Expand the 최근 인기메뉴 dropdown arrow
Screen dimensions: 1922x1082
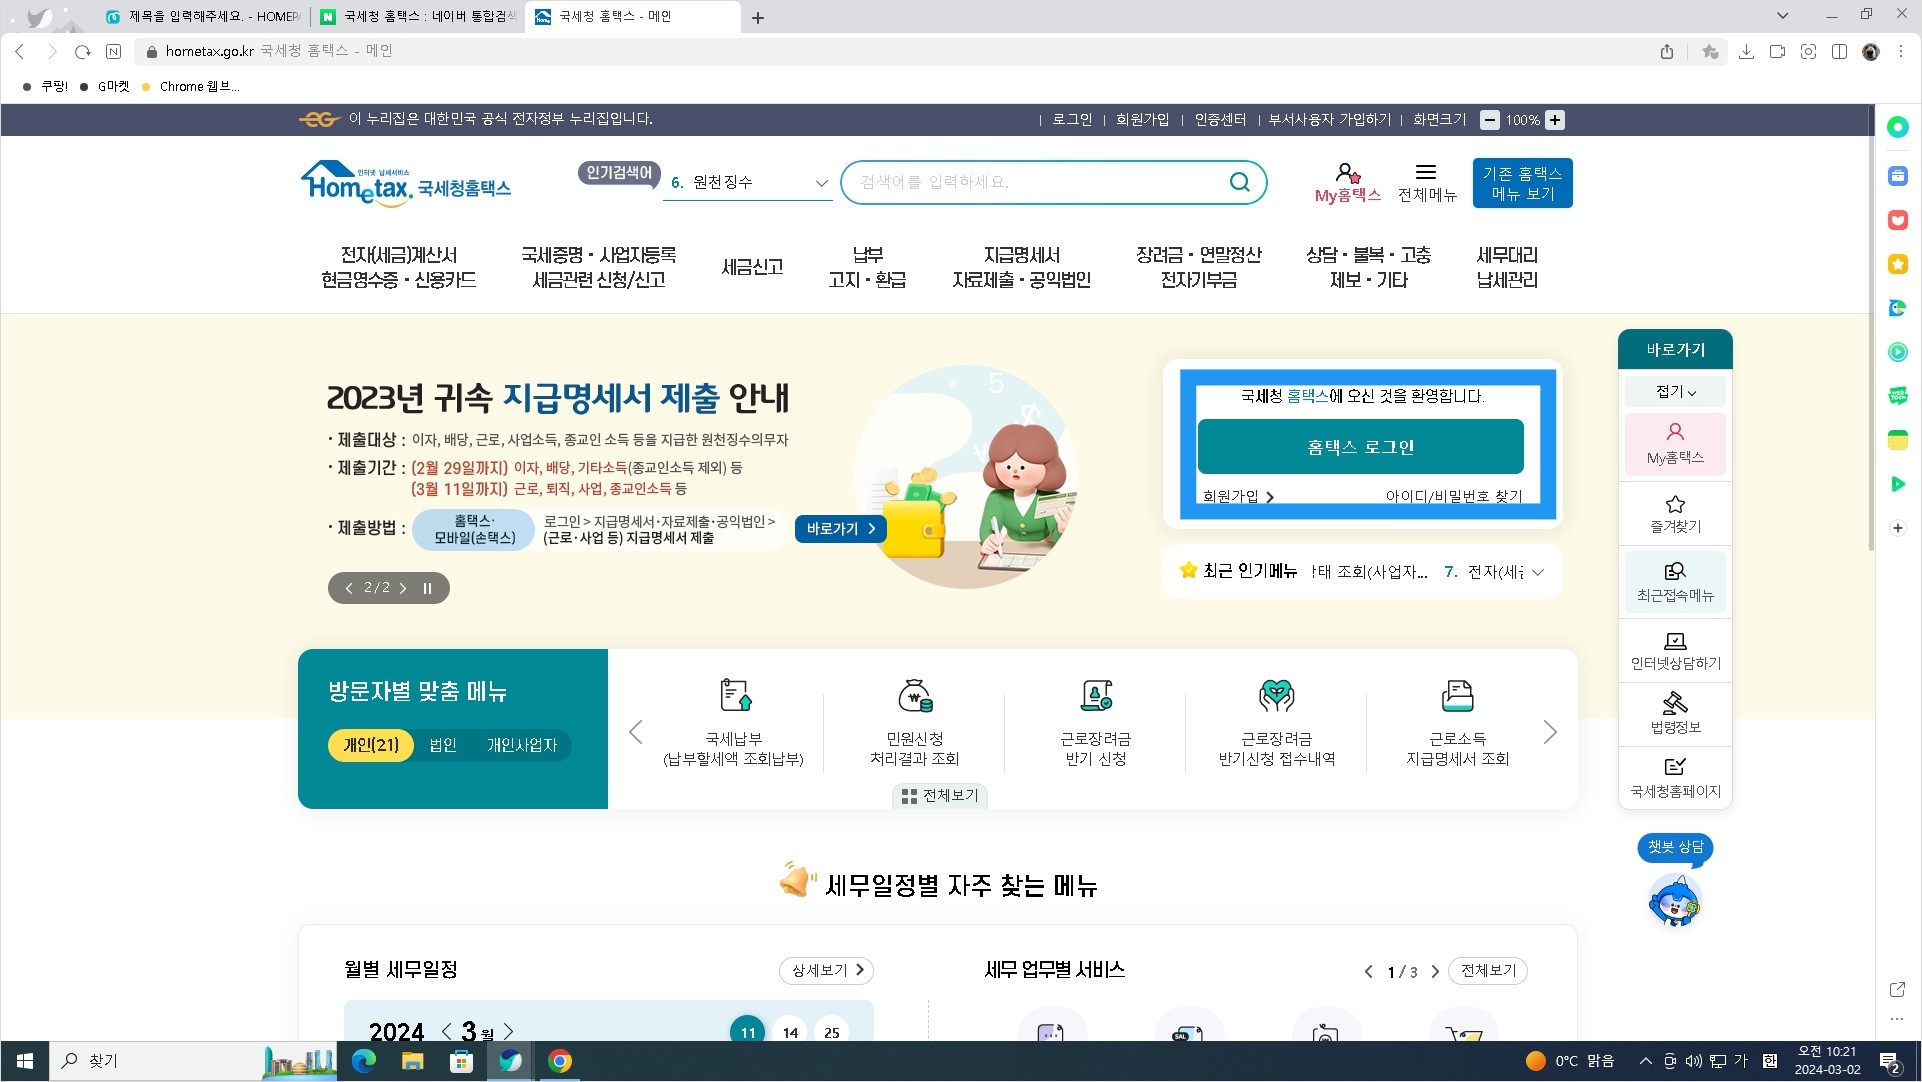pyautogui.click(x=1538, y=572)
